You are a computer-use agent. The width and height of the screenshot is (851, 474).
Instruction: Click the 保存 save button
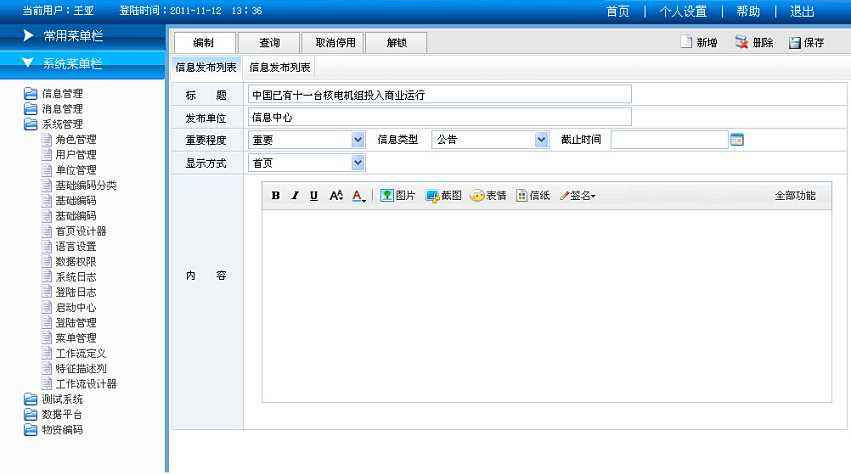point(806,42)
